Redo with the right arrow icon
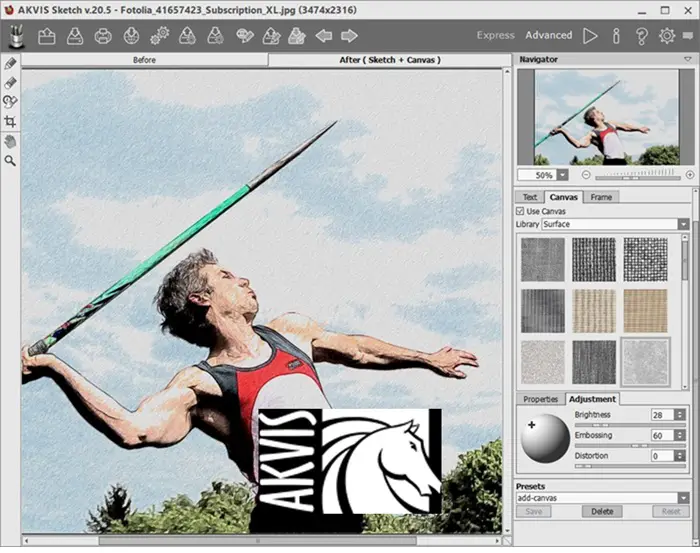The image size is (700, 553). pos(349,36)
